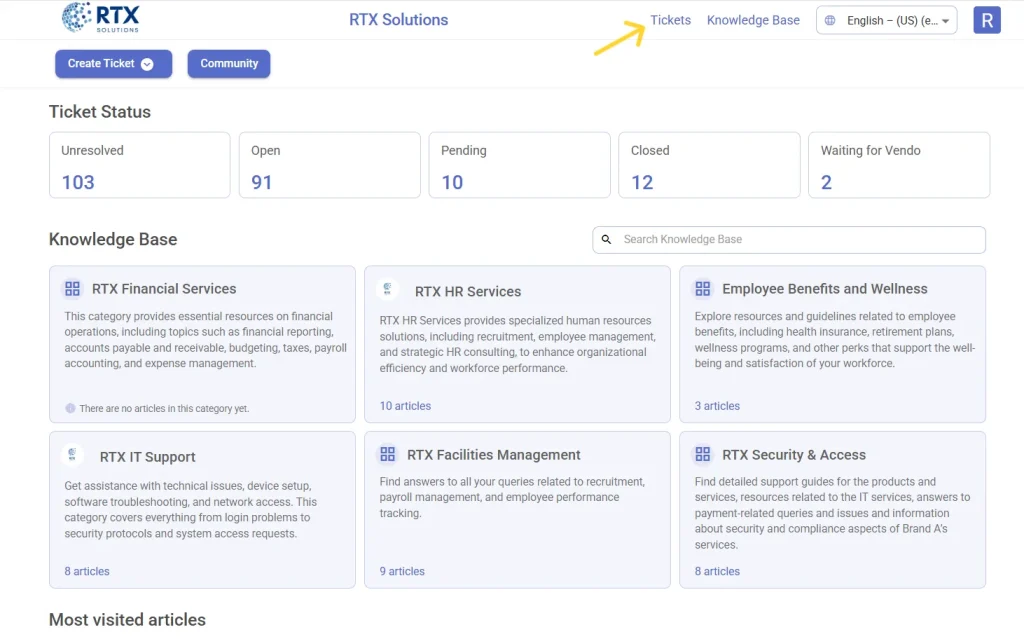Click the RTX Security & Access grid icon
1024x639 pixels.
click(703, 455)
